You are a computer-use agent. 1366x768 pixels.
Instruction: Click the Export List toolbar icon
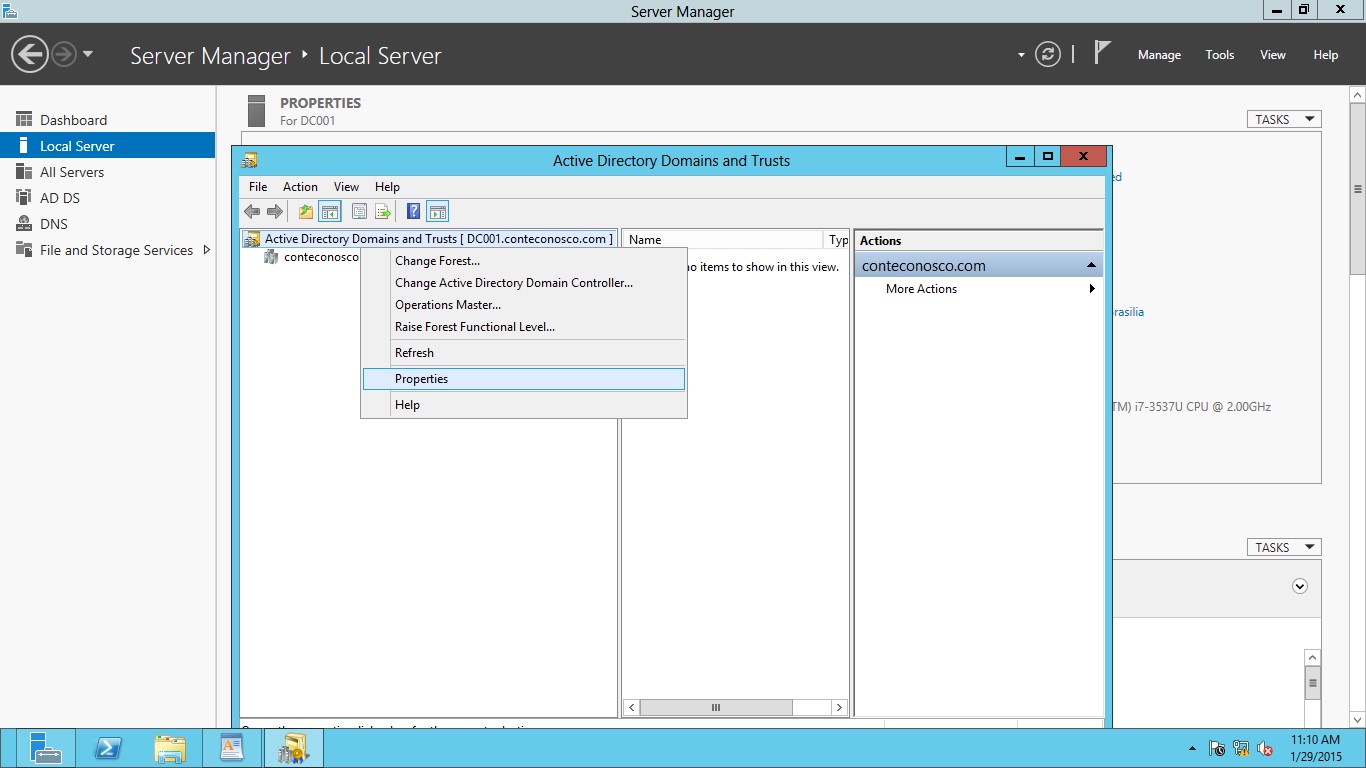pyautogui.click(x=383, y=211)
